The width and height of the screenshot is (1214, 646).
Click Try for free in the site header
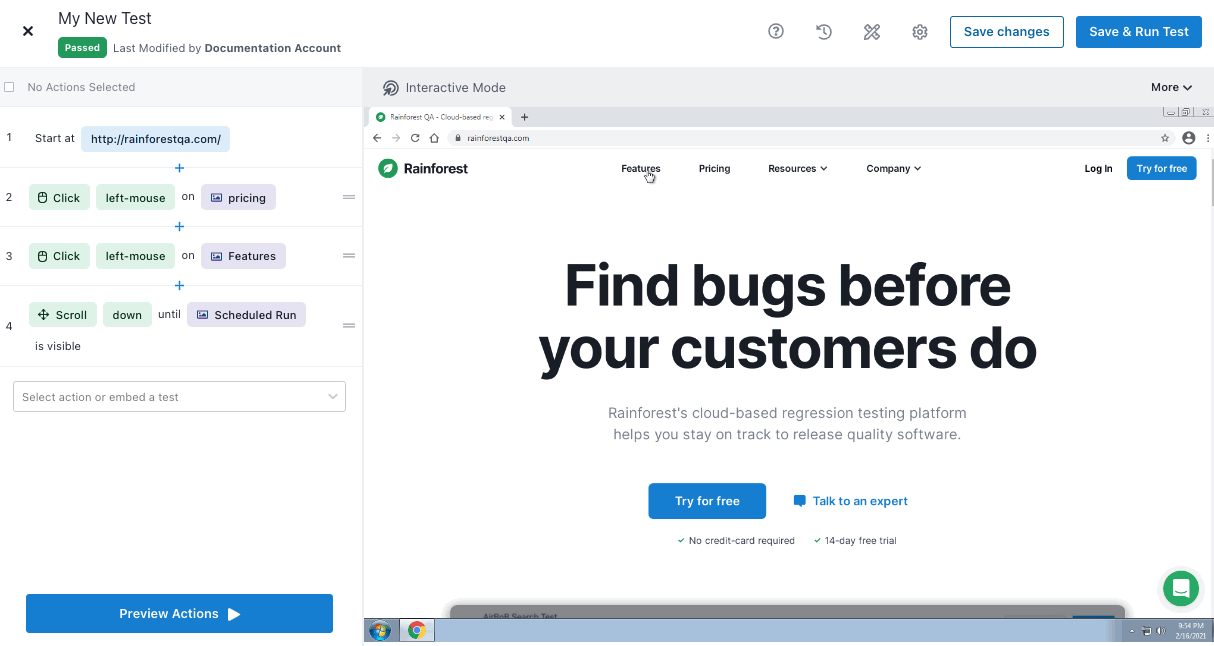pyautogui.click(x=1161, y=168)
